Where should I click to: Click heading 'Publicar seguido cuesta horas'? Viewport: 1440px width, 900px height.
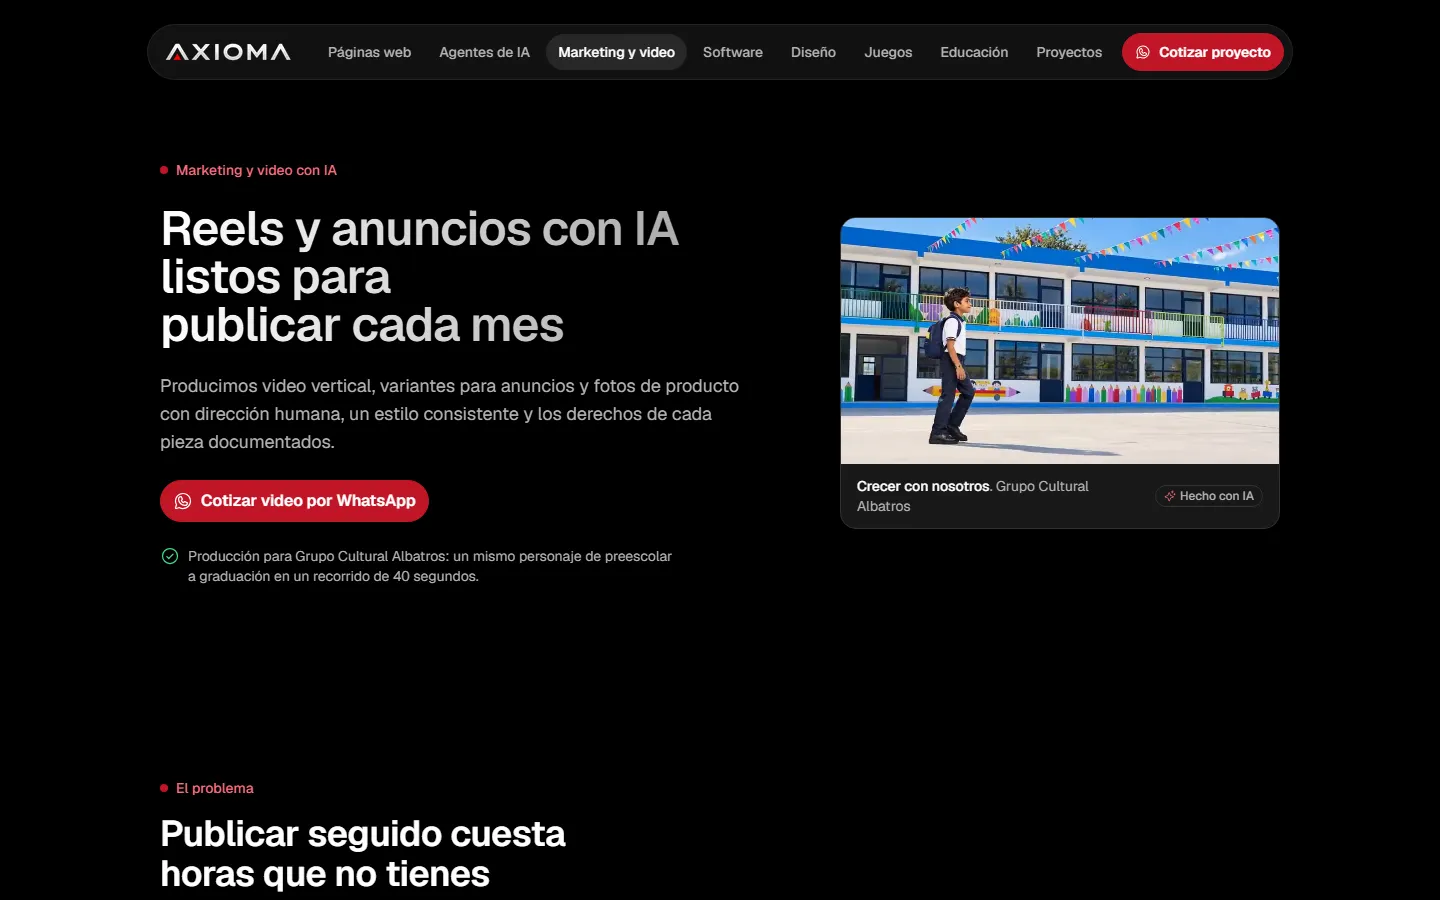click(363, 854)
